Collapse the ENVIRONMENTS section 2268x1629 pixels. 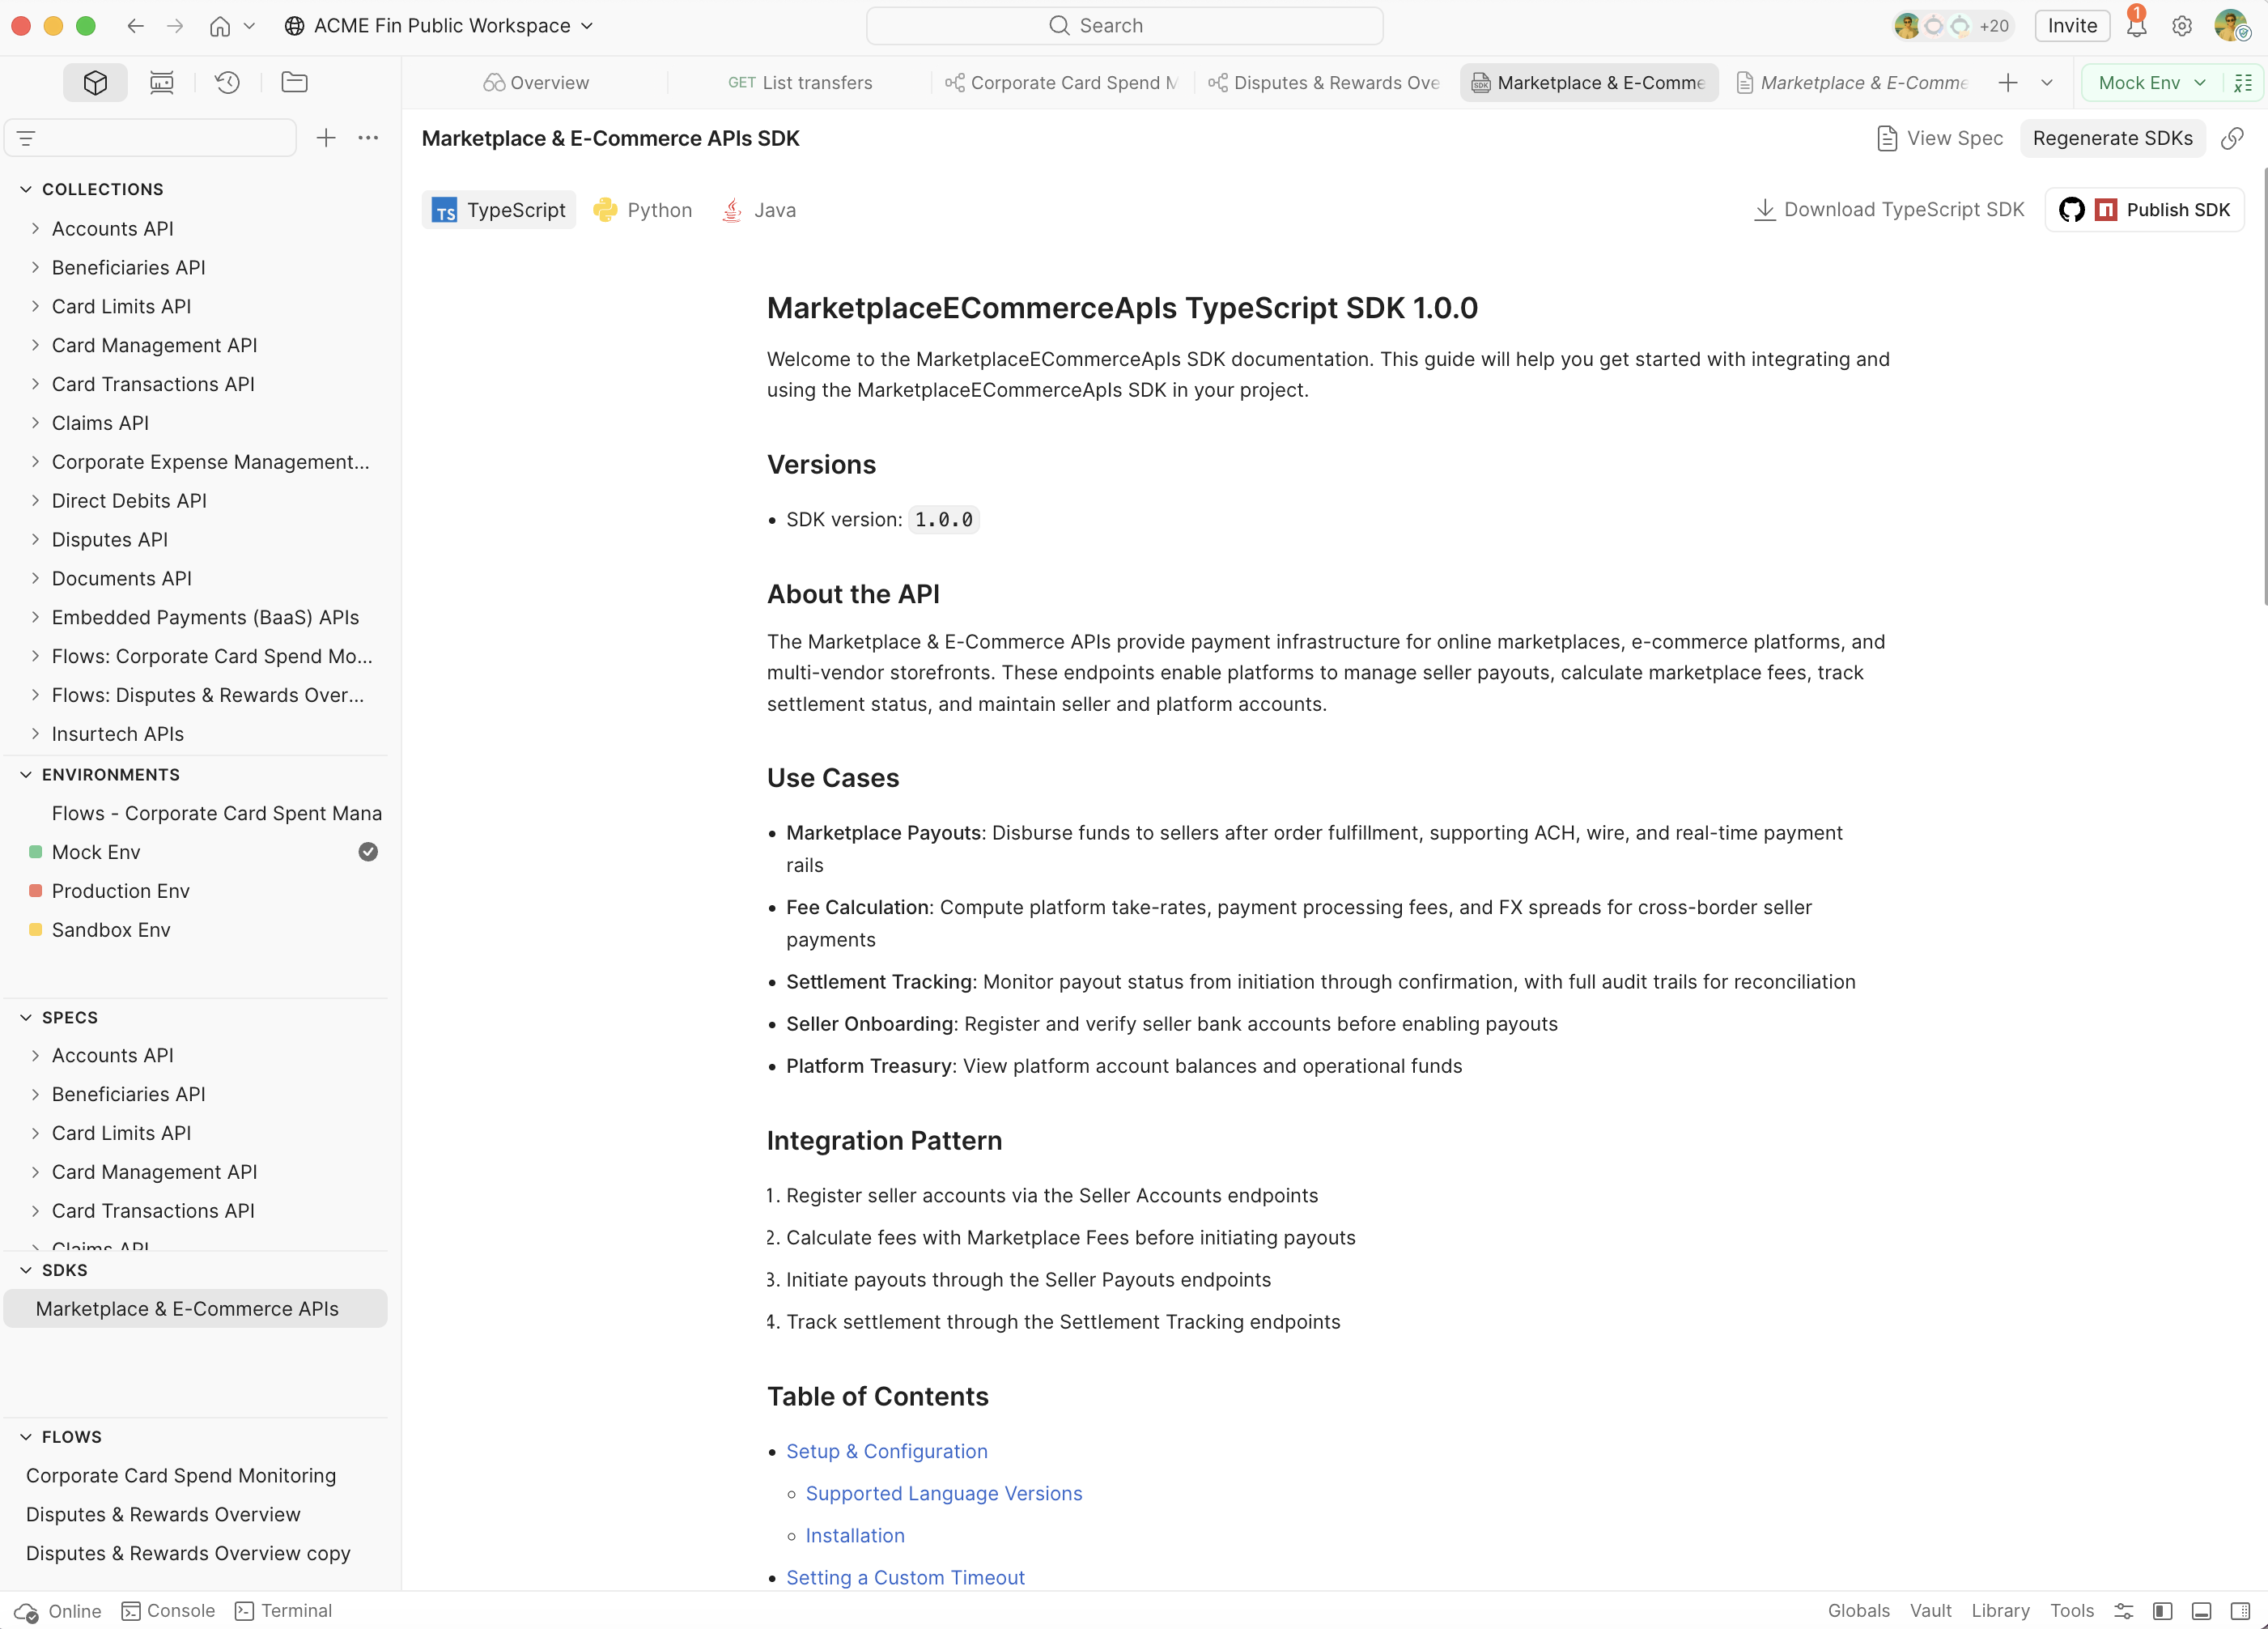pyautogui.click(x=26, y=775)
